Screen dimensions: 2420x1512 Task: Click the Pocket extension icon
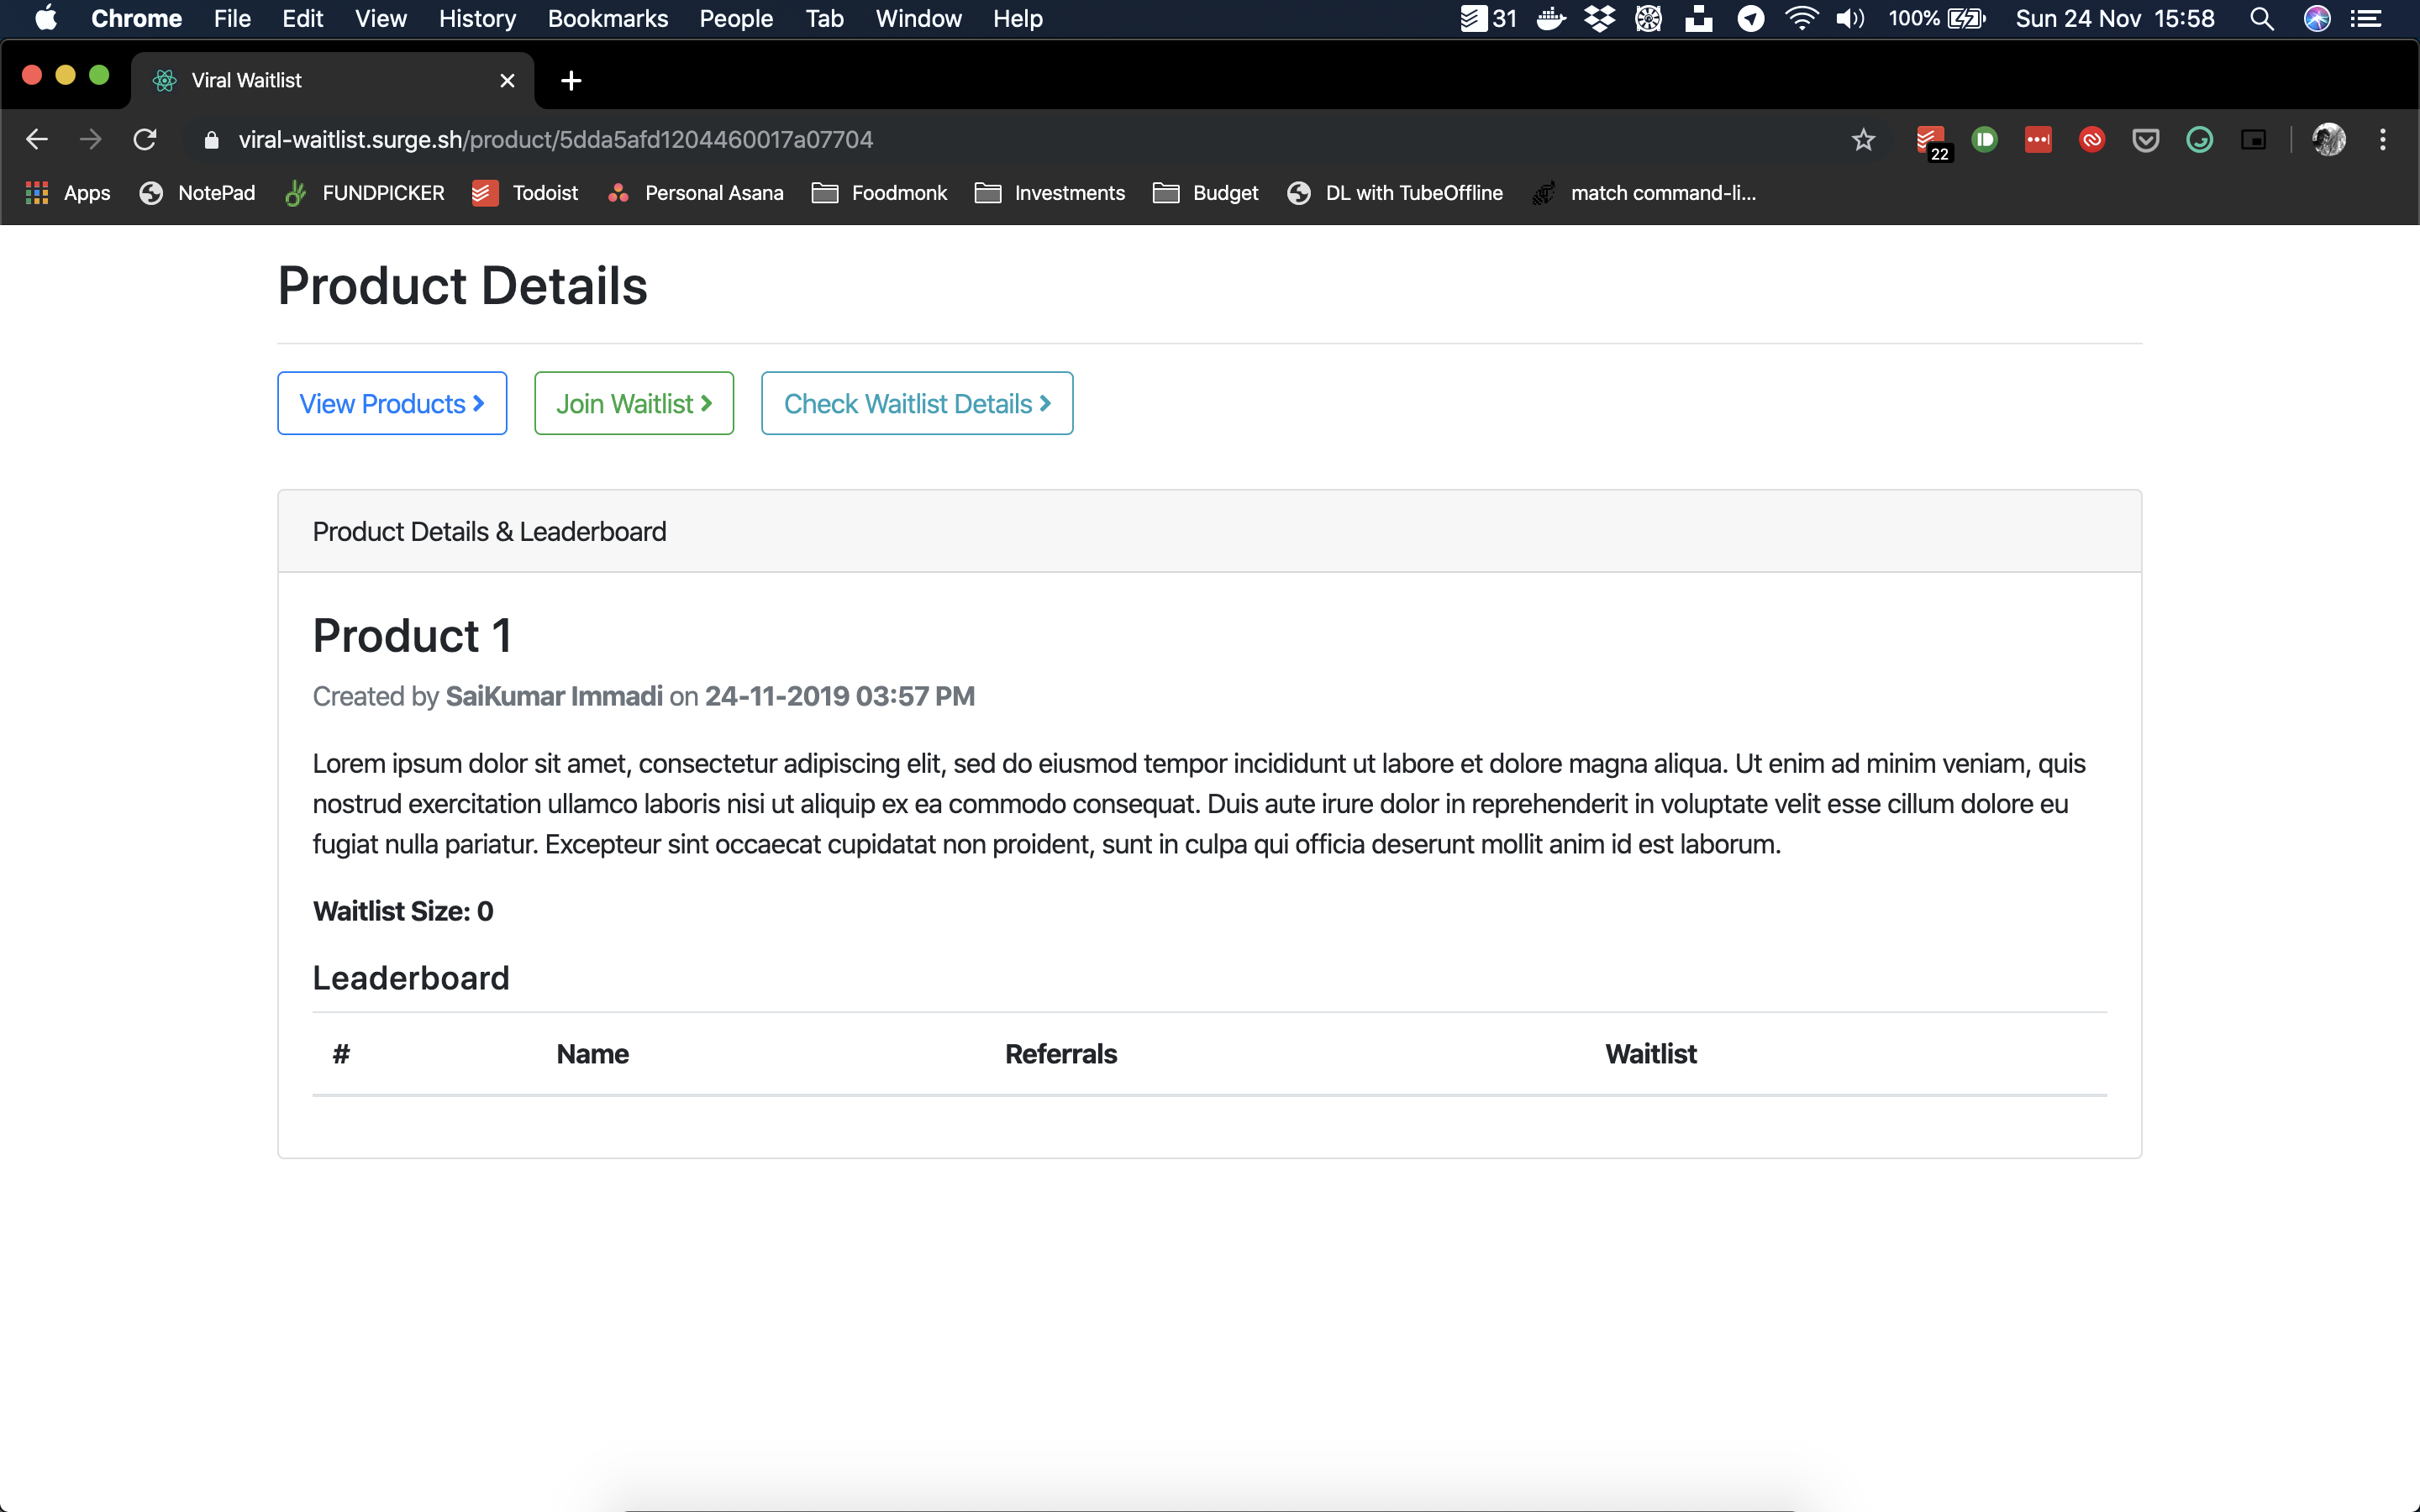tap(2145, 140)
